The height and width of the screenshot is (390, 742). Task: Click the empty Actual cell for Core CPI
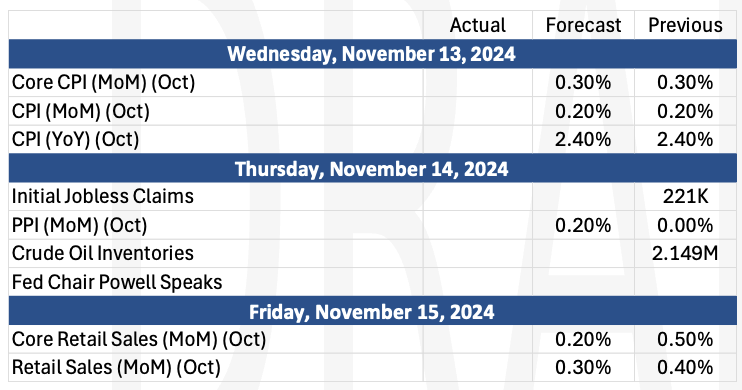click(477, 83)
